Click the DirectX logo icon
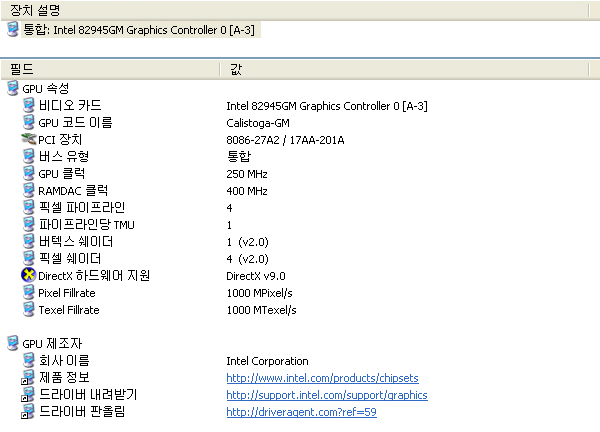 click(x=28, y=275)
